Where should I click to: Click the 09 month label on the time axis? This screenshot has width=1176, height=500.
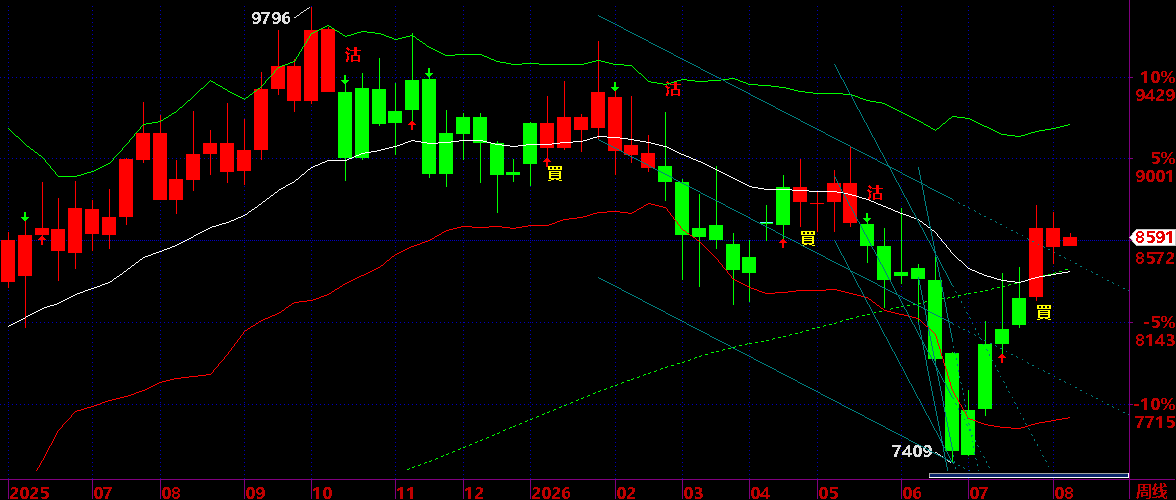point(255,492)
